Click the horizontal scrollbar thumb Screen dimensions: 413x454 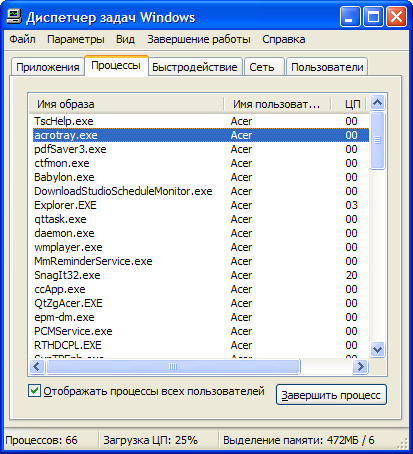(x=173, y=366)
